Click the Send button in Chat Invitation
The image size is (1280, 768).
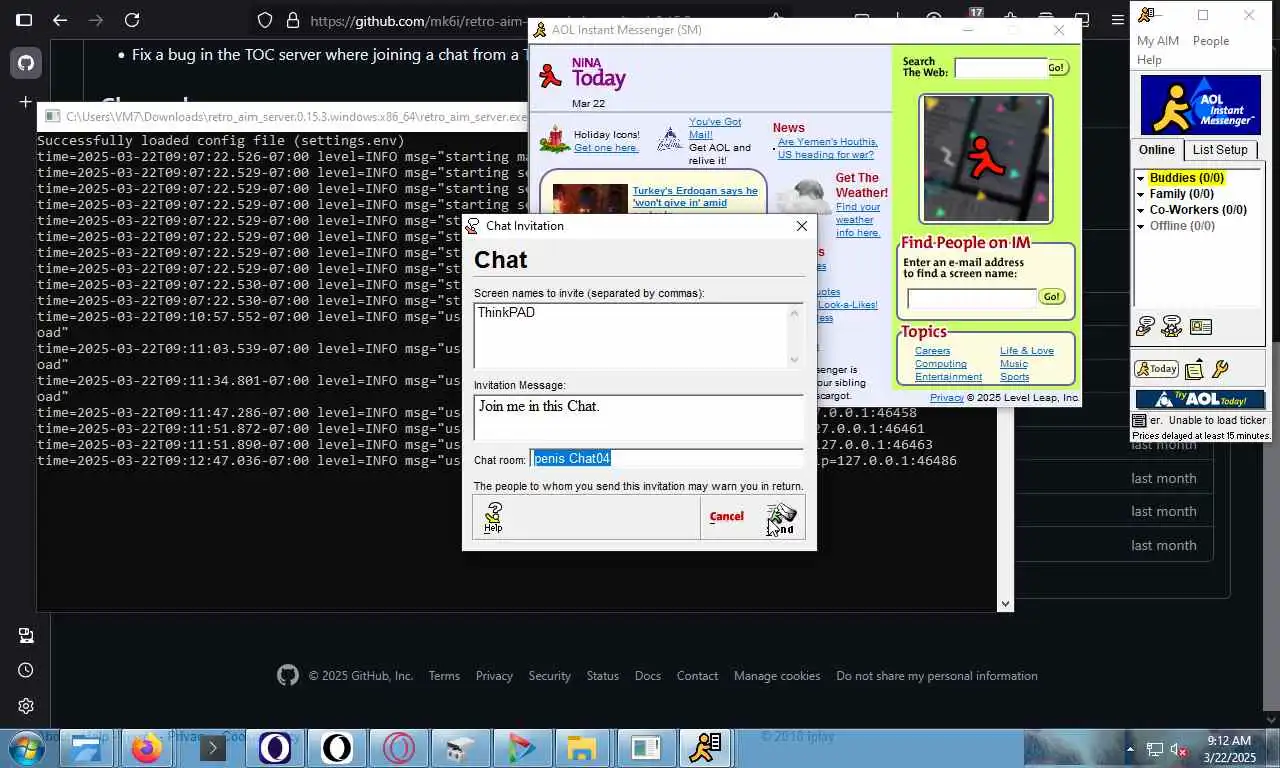[781, 517]
